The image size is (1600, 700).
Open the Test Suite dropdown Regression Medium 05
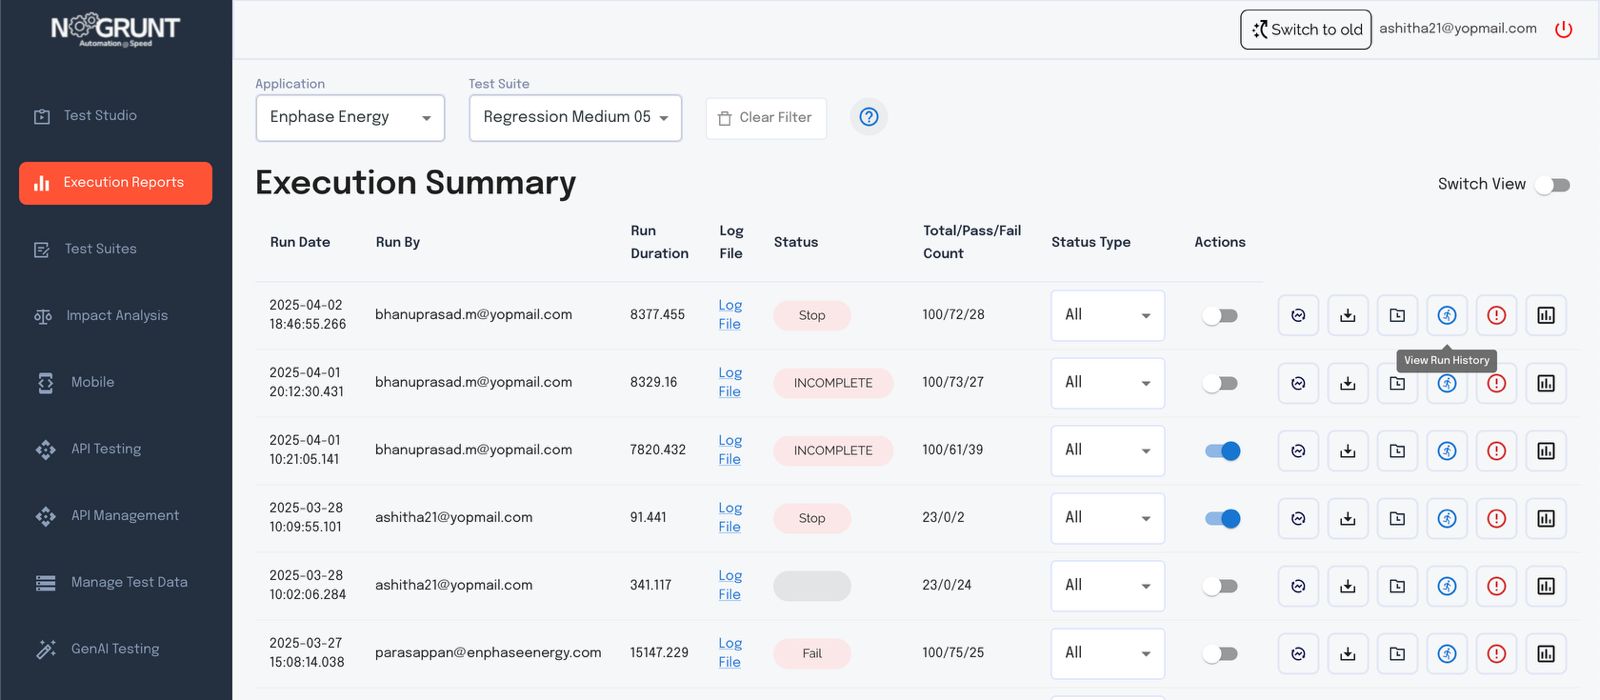(x=575, y=118)
